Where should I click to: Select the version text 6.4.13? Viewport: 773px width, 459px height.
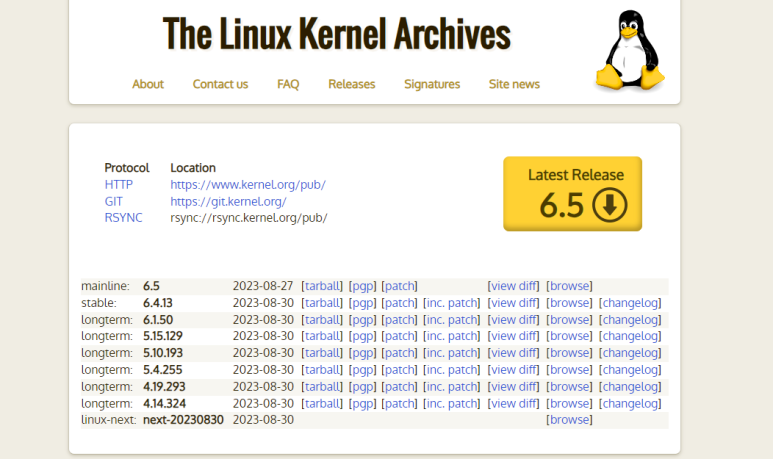(x=158, y=303)
